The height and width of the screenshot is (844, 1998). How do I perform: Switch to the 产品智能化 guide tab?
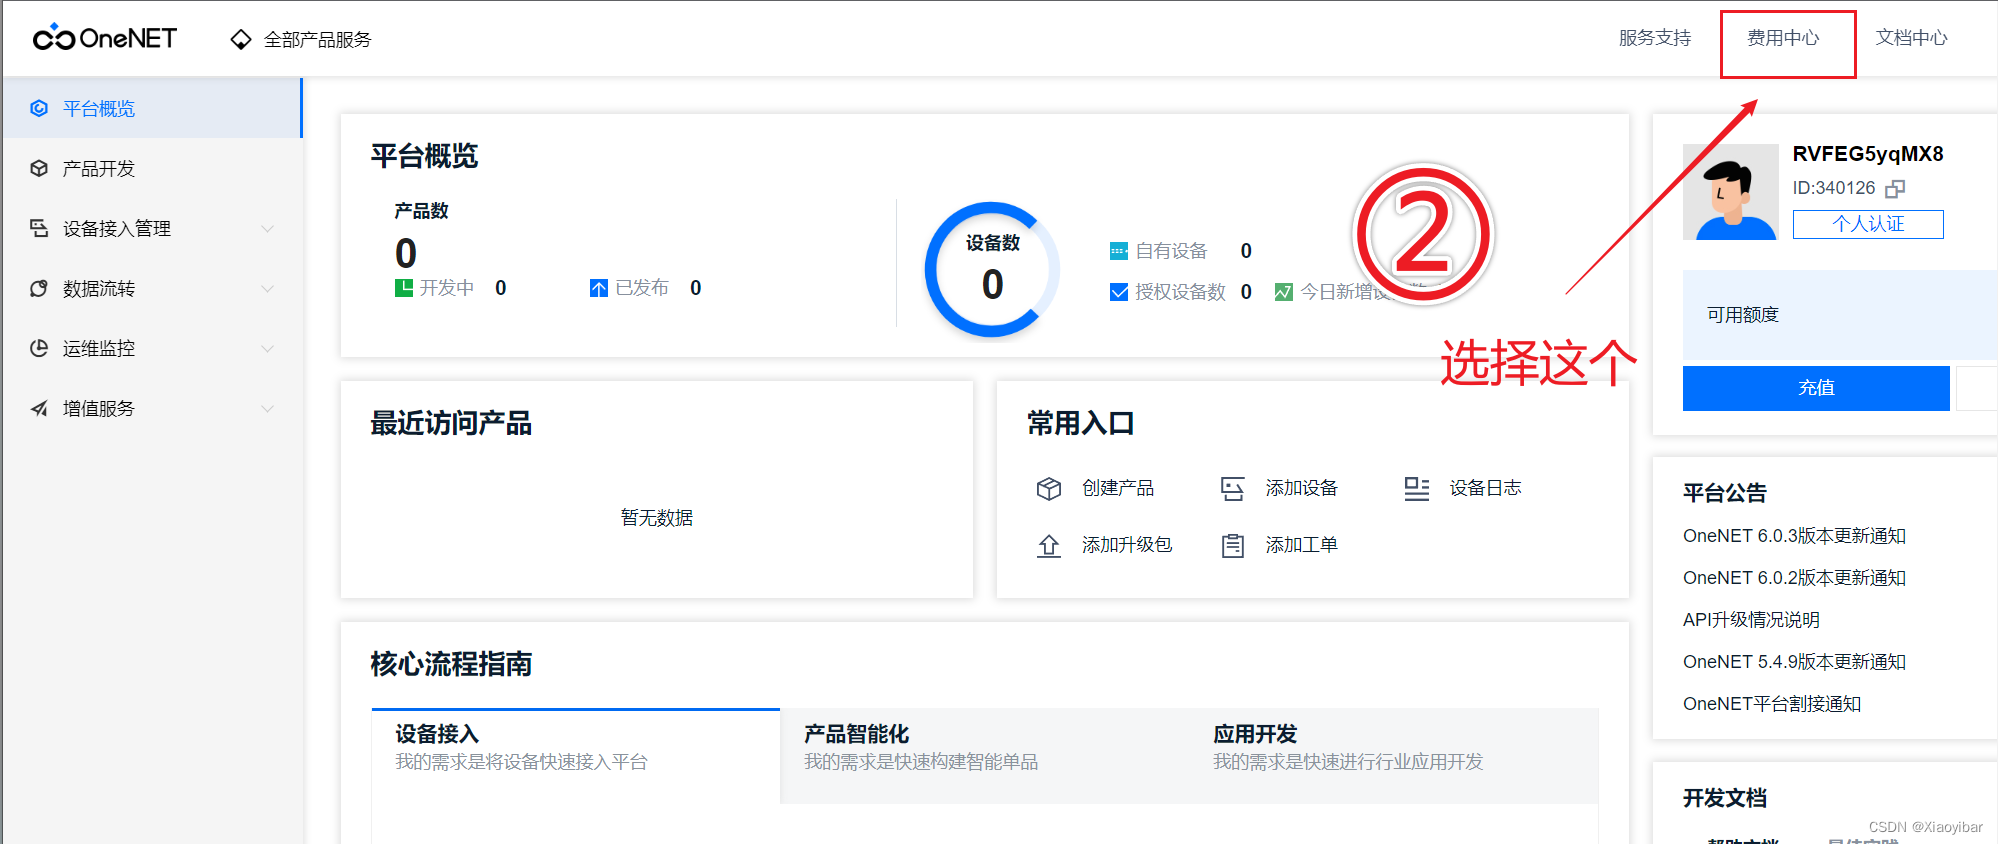[984, 756]
